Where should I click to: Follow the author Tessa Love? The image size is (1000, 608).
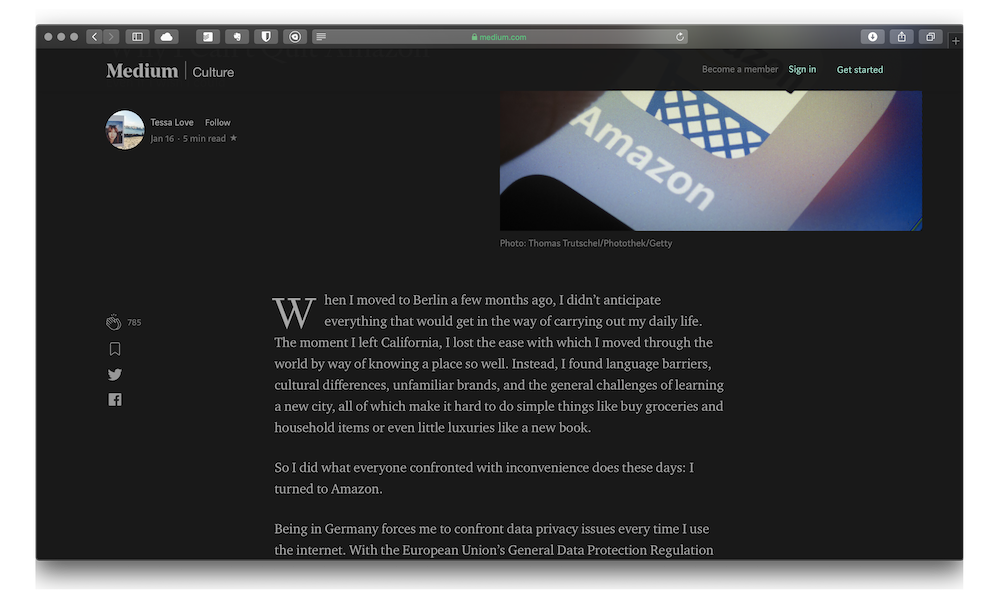[x=217, y=122]
